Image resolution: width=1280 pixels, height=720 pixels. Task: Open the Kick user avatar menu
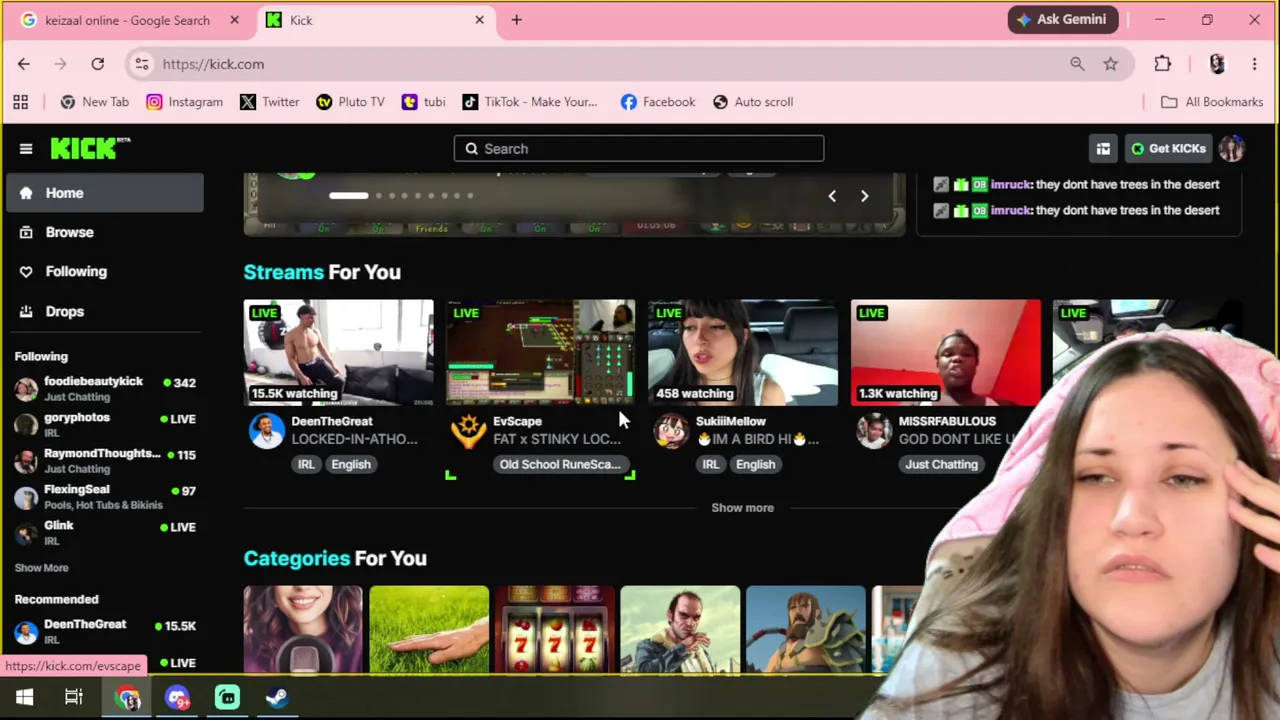1232,149
